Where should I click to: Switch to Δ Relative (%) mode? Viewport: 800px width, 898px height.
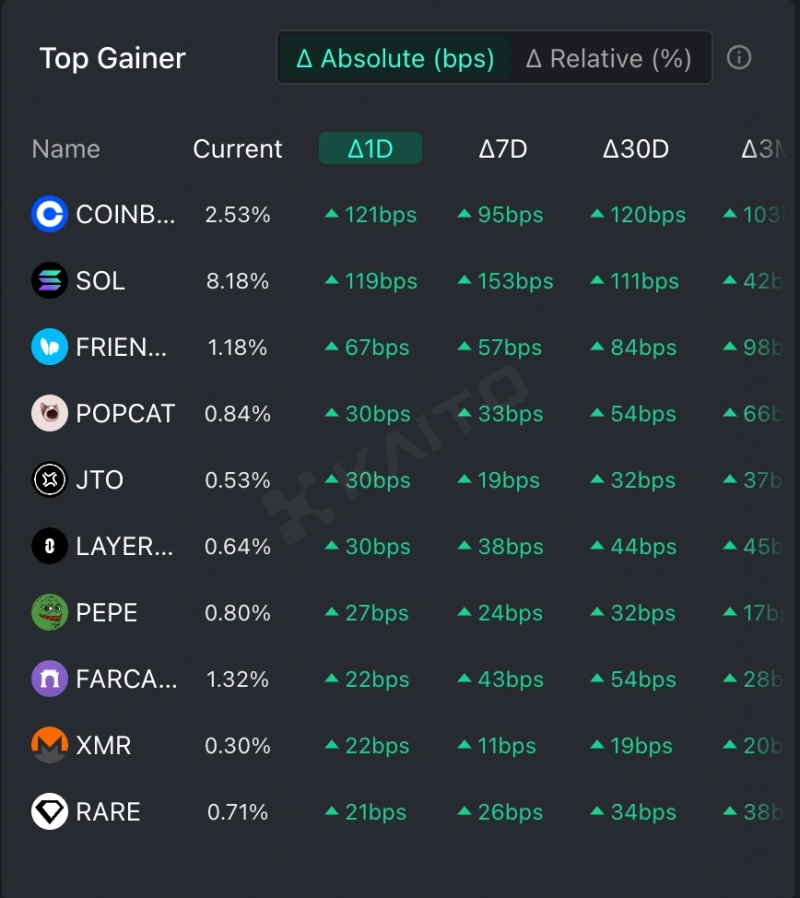point(609,58)
